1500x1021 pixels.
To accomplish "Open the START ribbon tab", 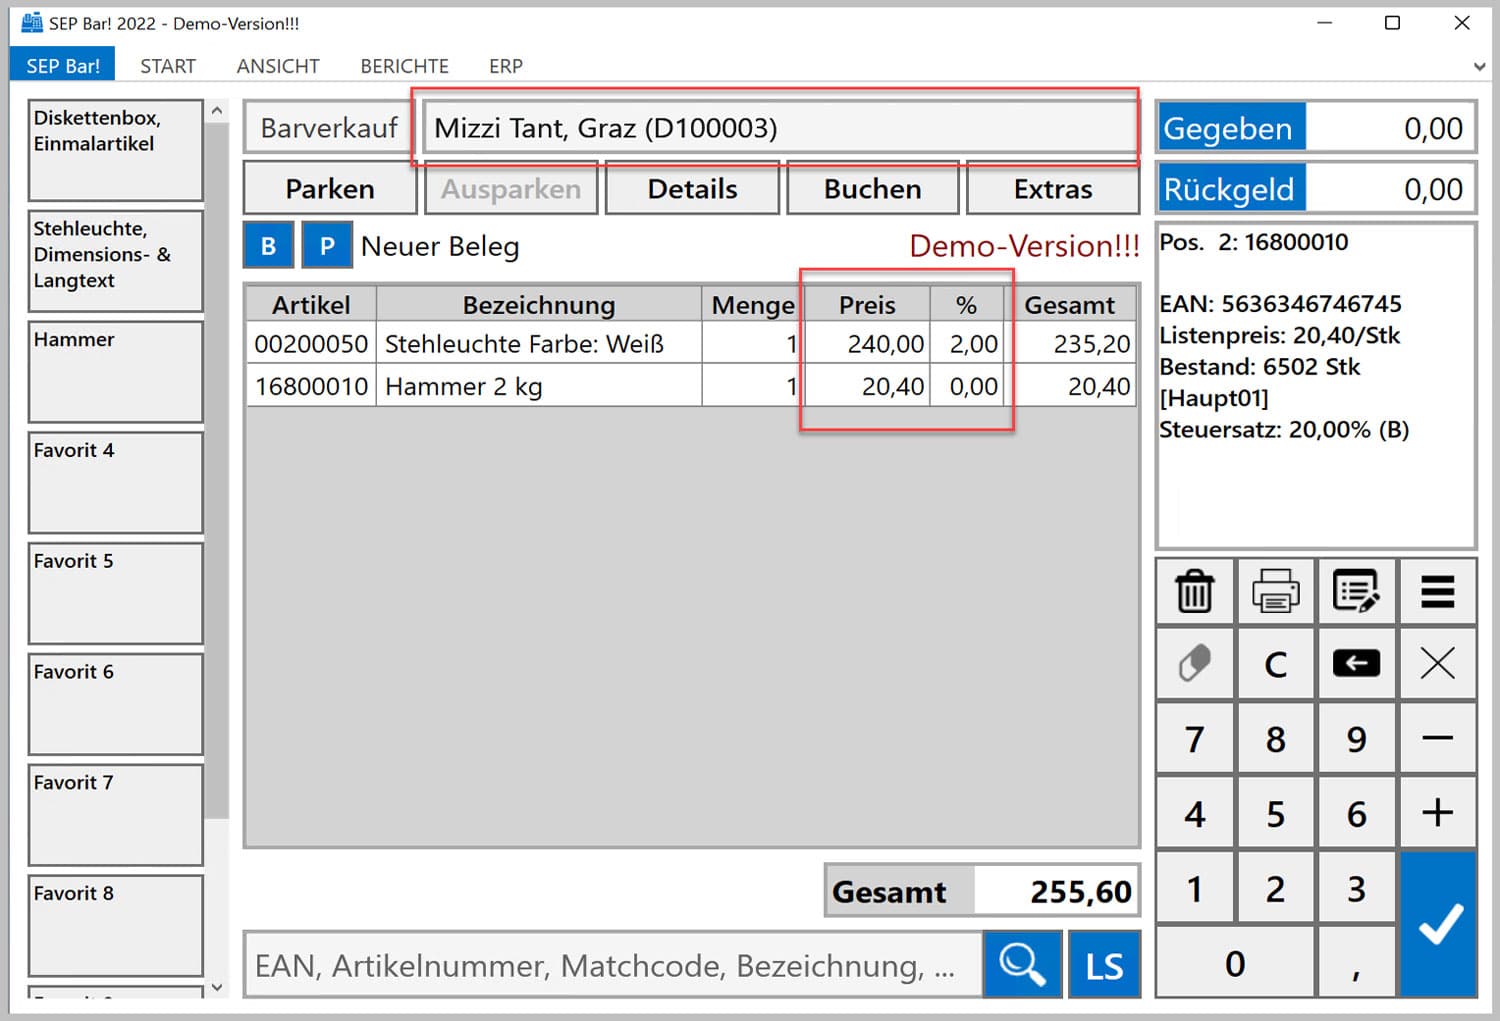I will [x=168, y=66].
